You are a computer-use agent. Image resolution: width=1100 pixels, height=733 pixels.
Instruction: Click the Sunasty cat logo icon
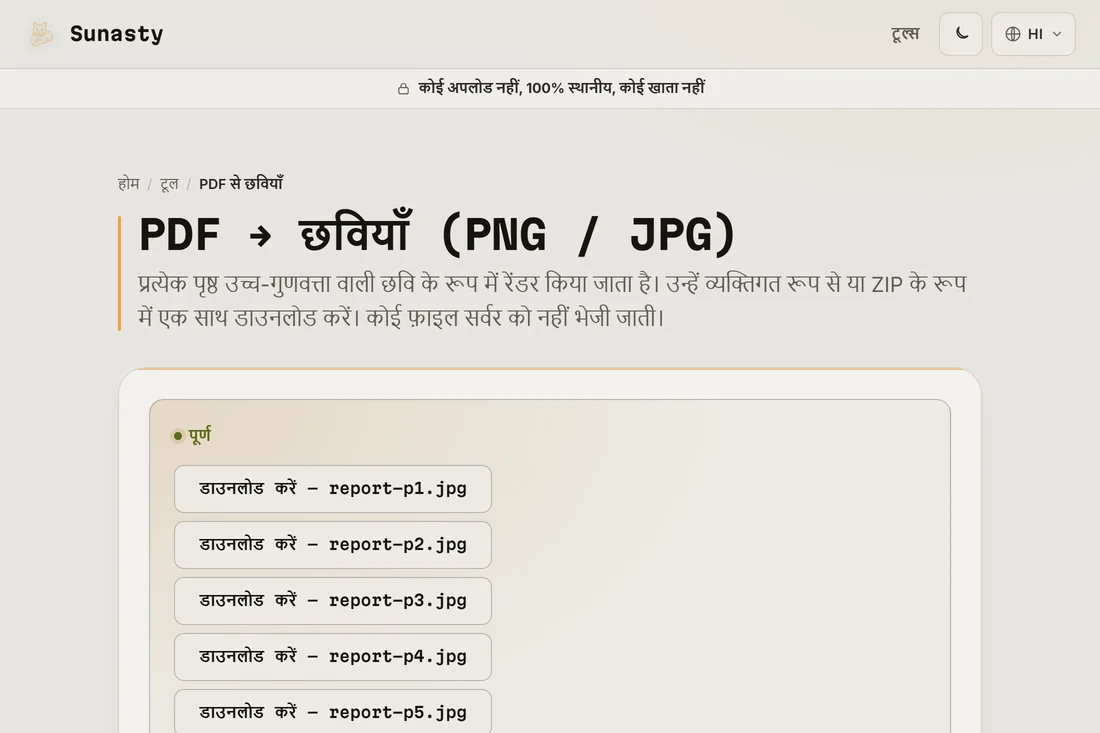(x=41, y=34)
